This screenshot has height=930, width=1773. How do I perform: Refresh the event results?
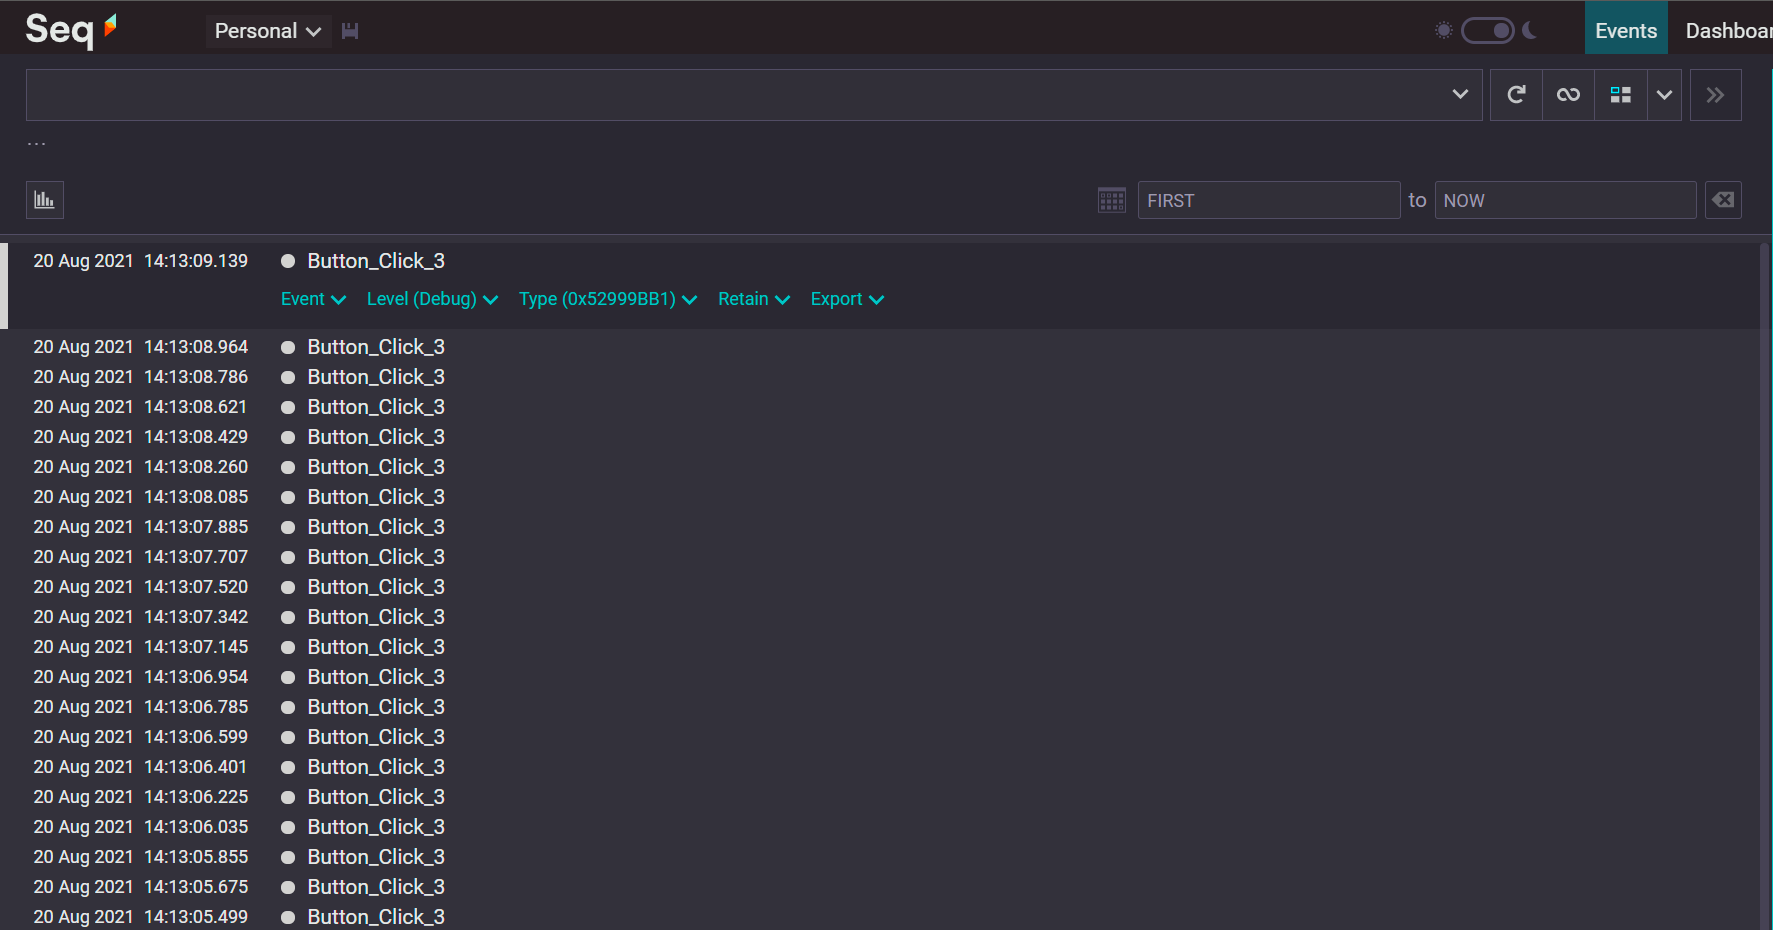click(1516, 95)
